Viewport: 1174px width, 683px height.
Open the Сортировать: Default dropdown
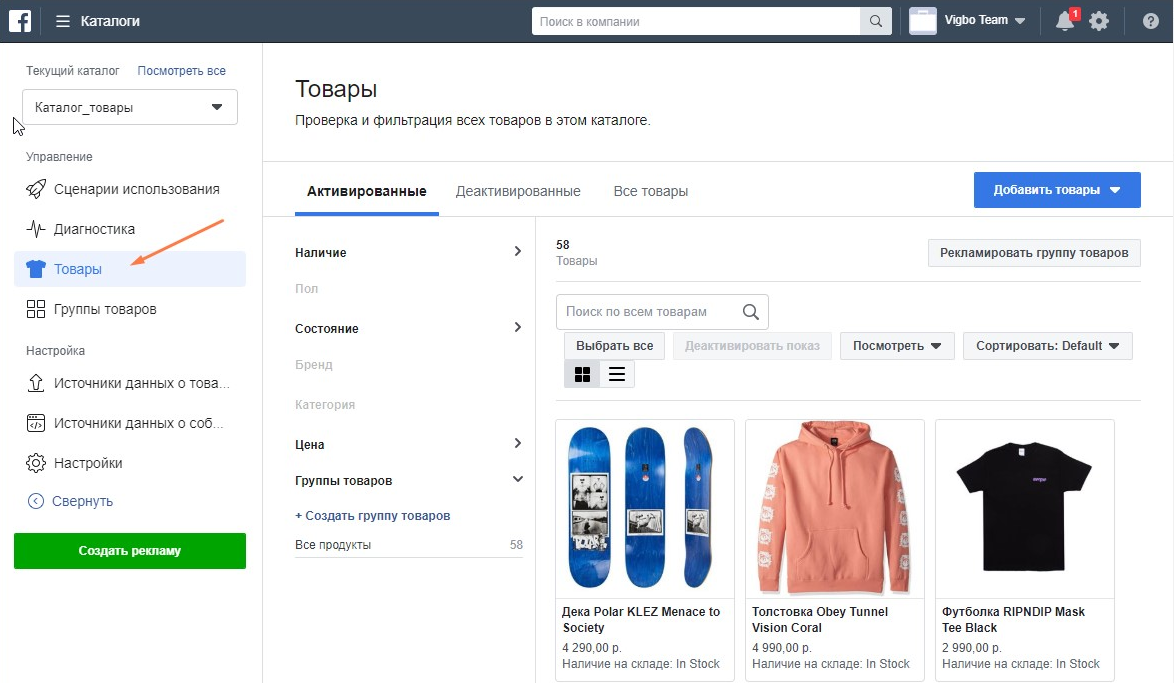coord(1047,346)
